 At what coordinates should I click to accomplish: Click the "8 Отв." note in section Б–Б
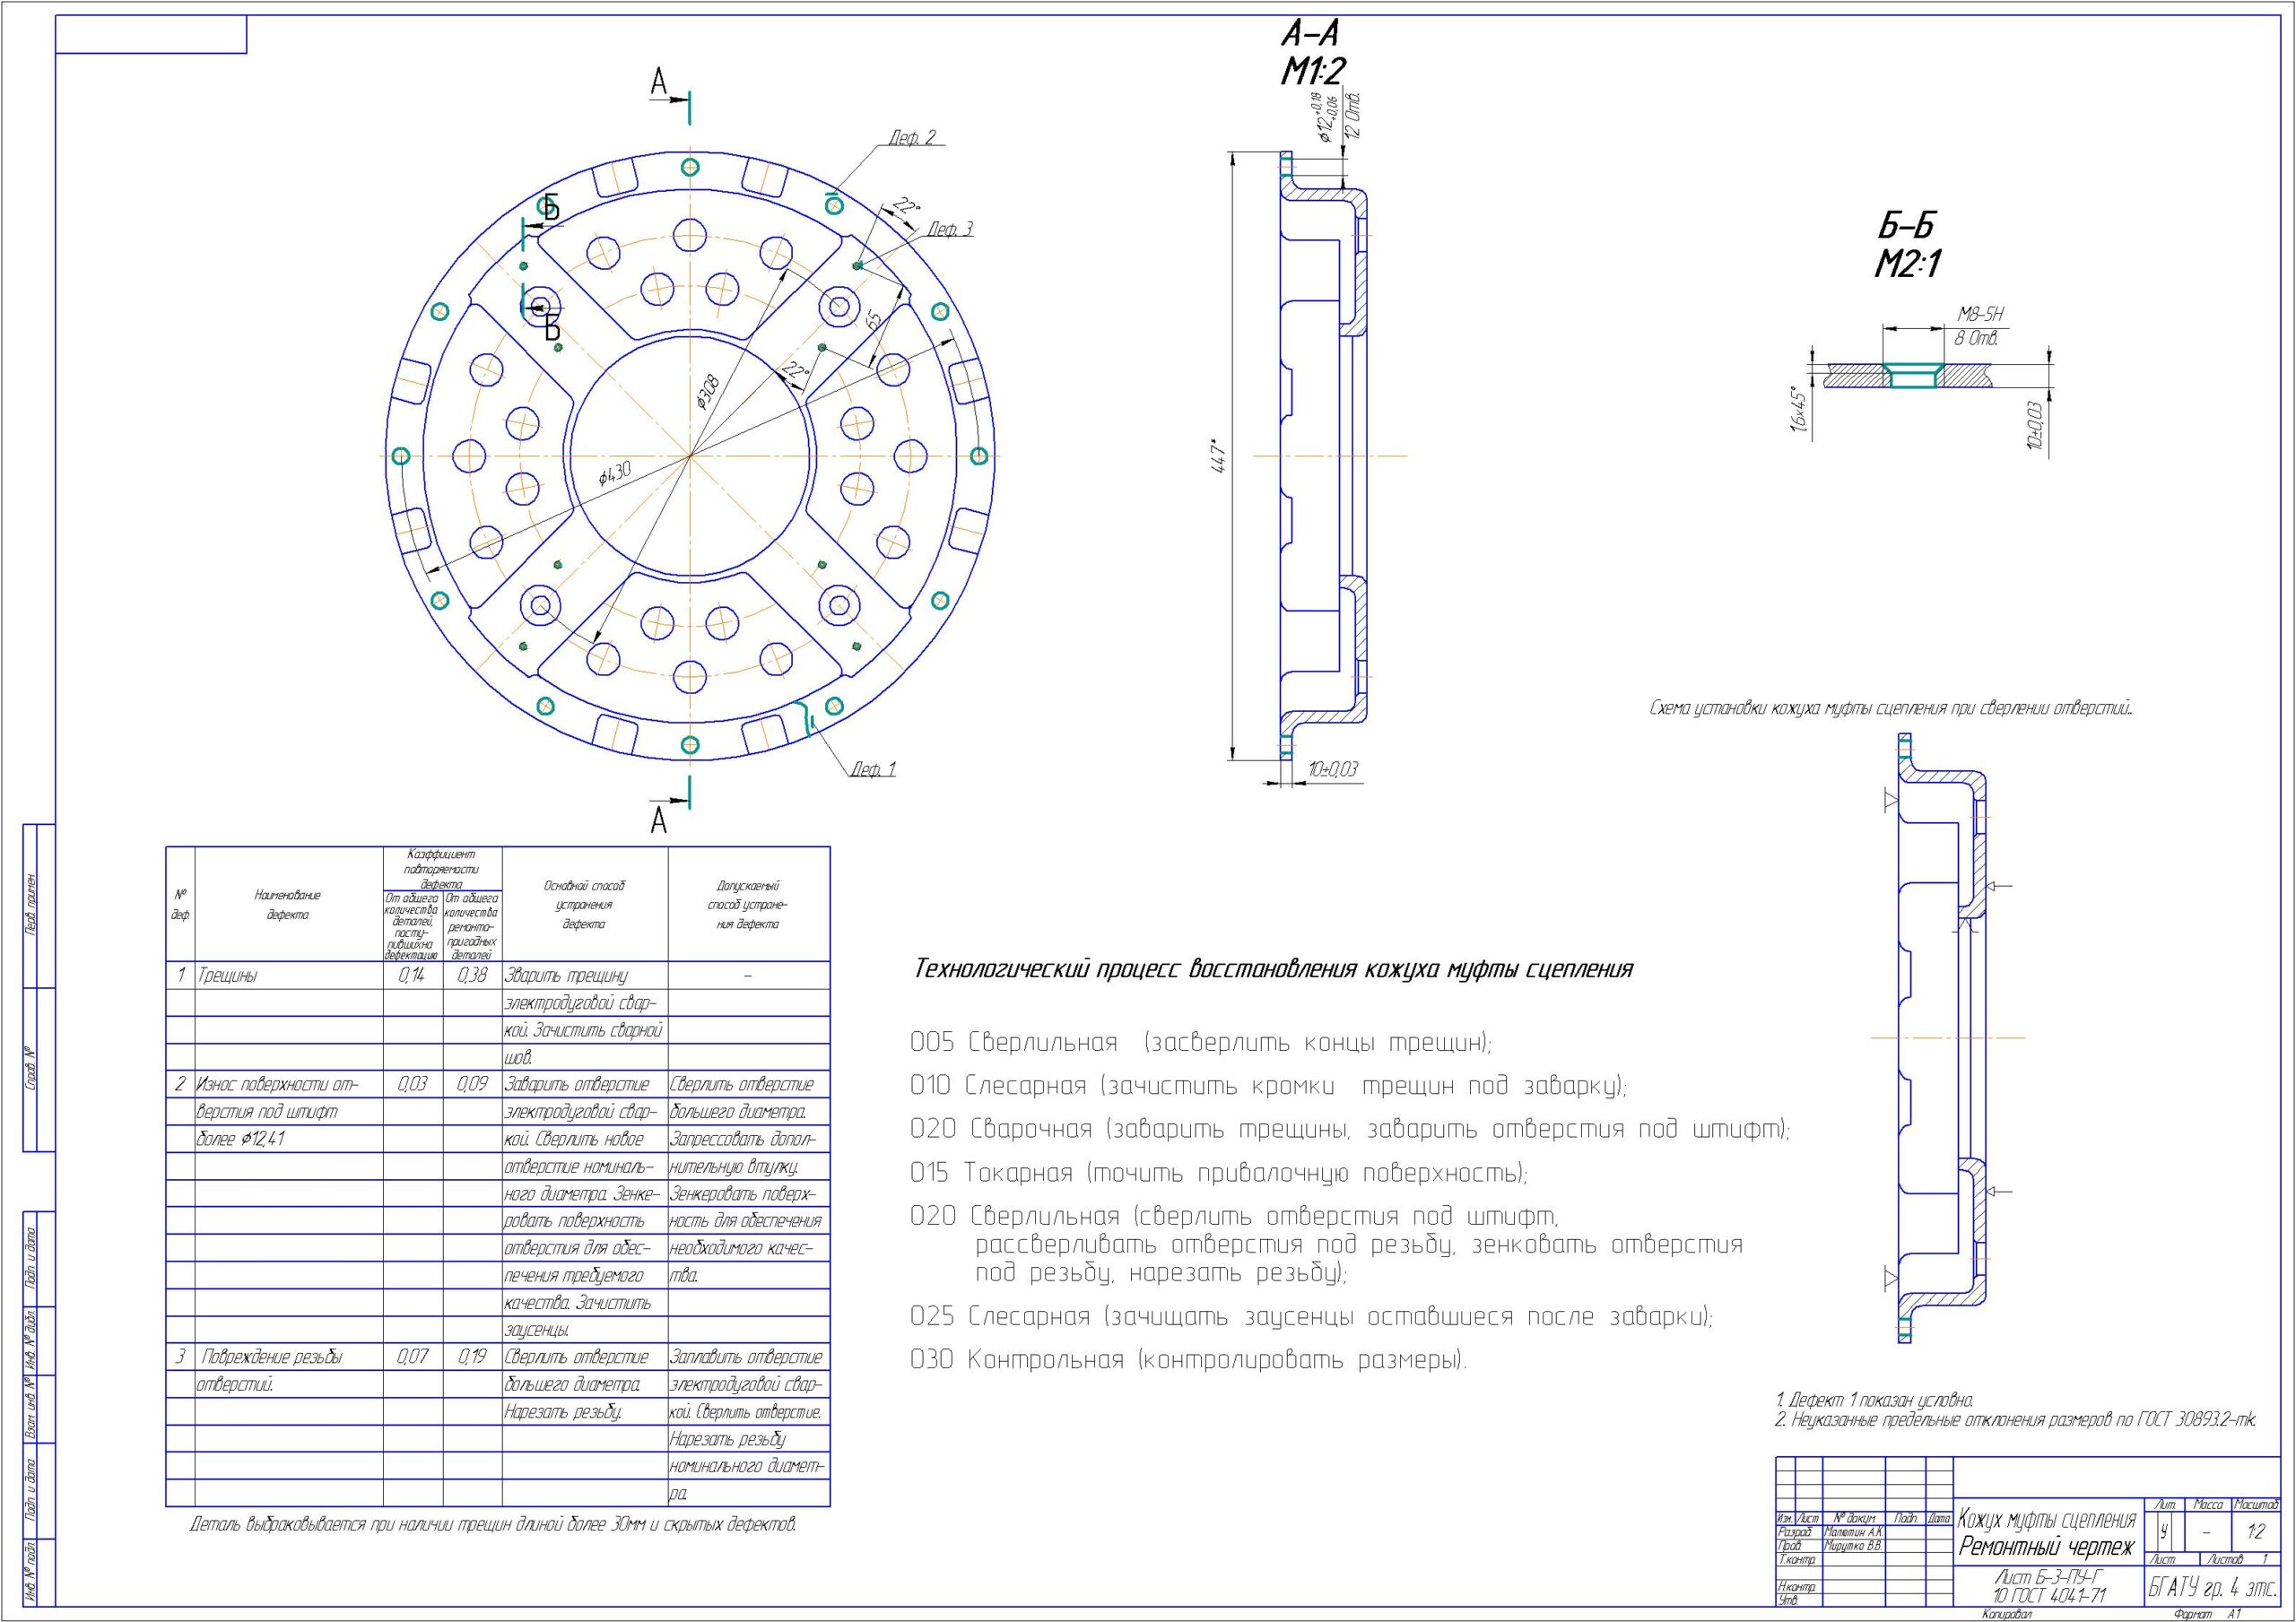1978,338
